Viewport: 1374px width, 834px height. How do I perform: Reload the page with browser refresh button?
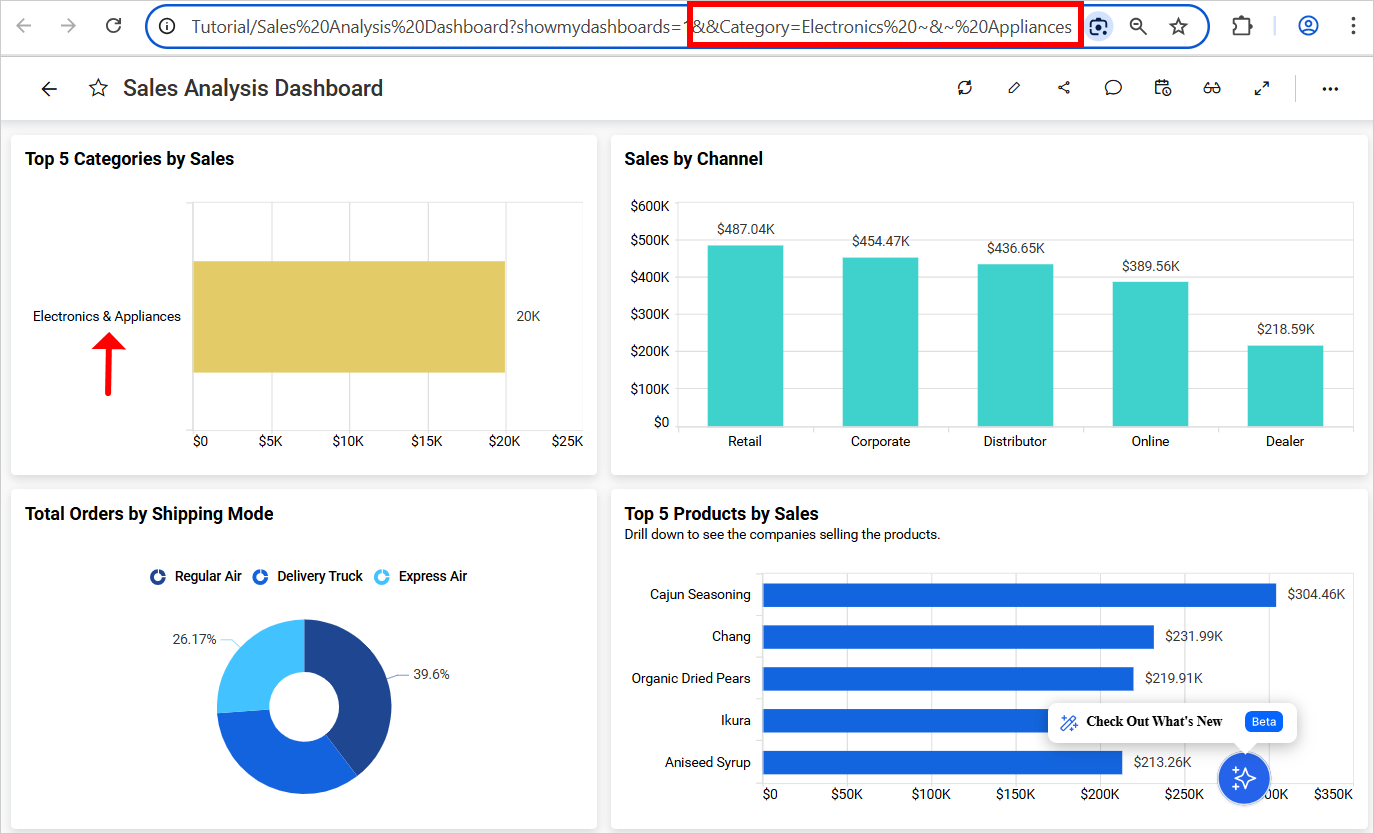coord(114,26)
